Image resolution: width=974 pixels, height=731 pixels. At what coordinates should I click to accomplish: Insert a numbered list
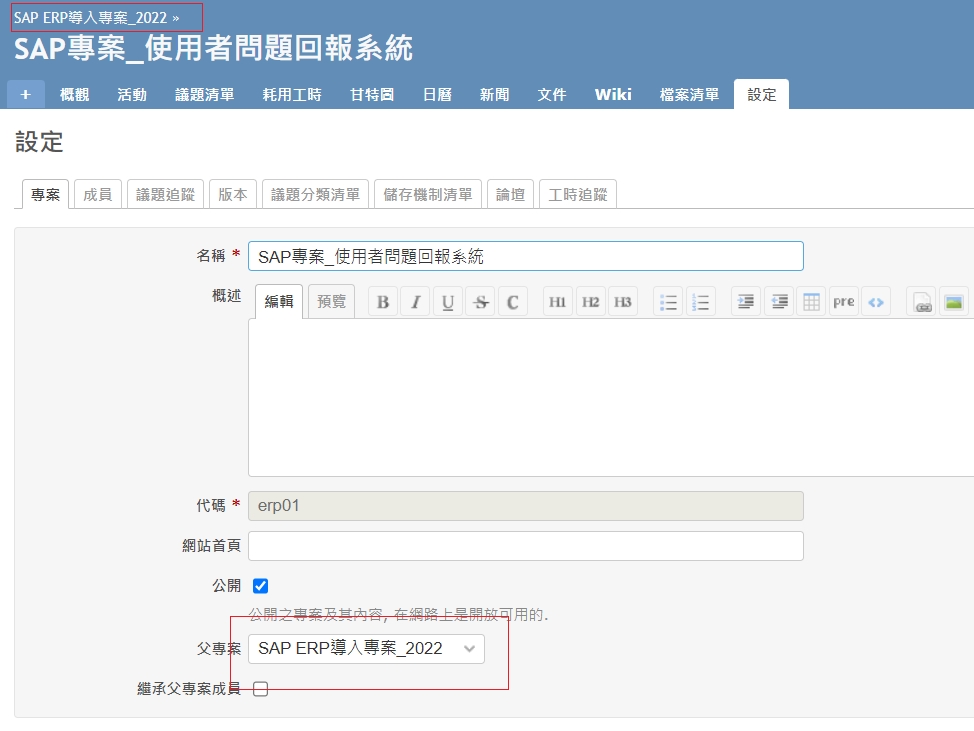pyautogui.click(x=701, y=302)
